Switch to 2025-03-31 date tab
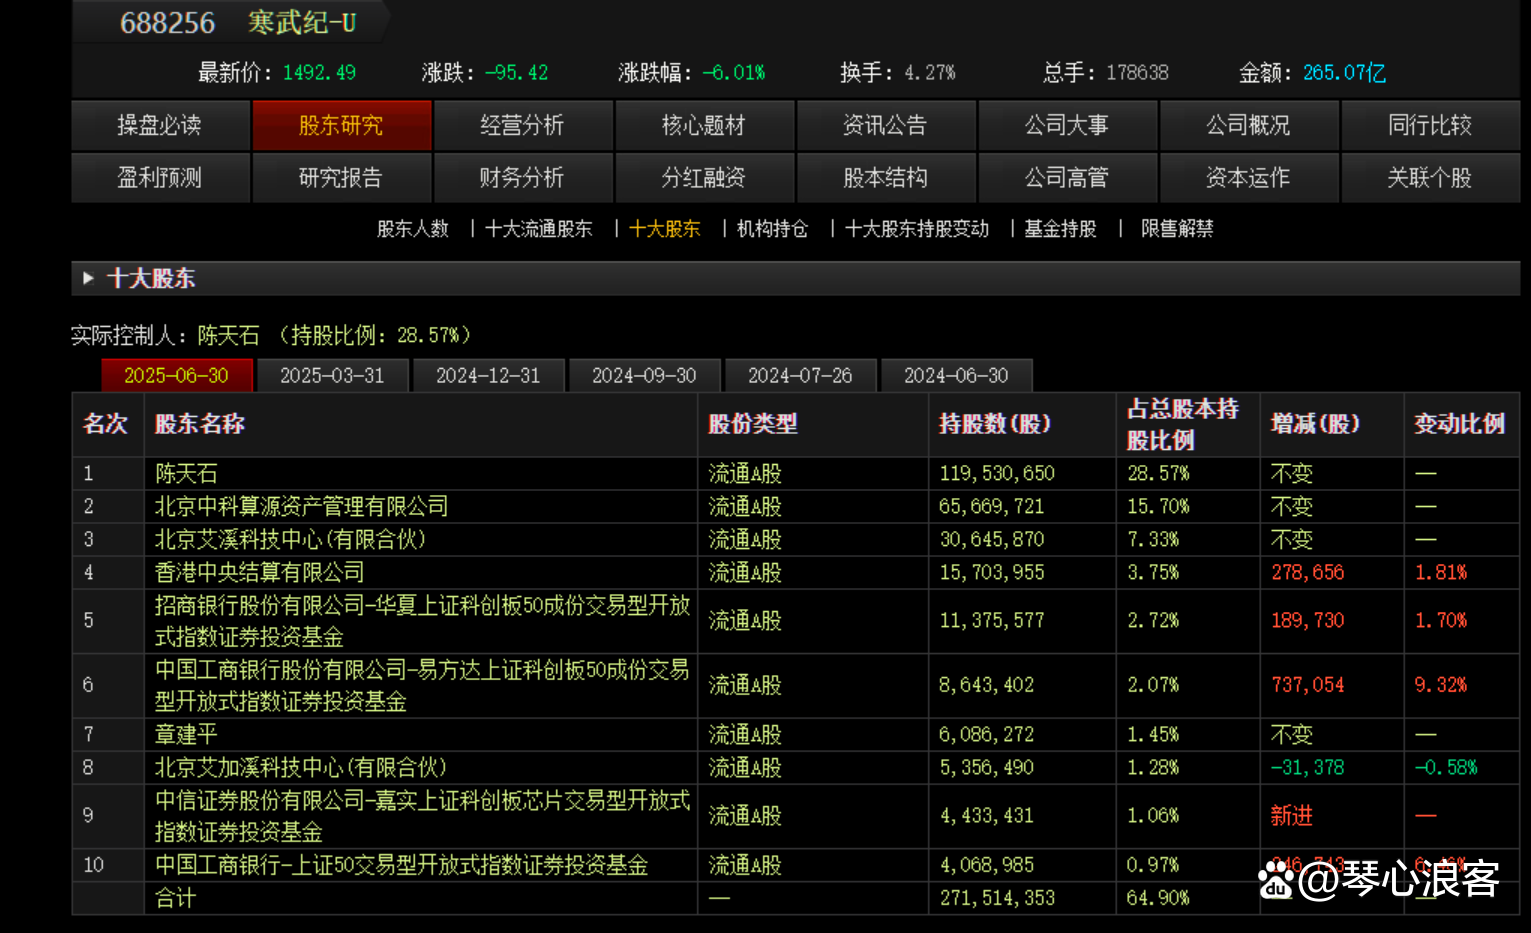Screen dimensions: 1531x933 [332, 375]
